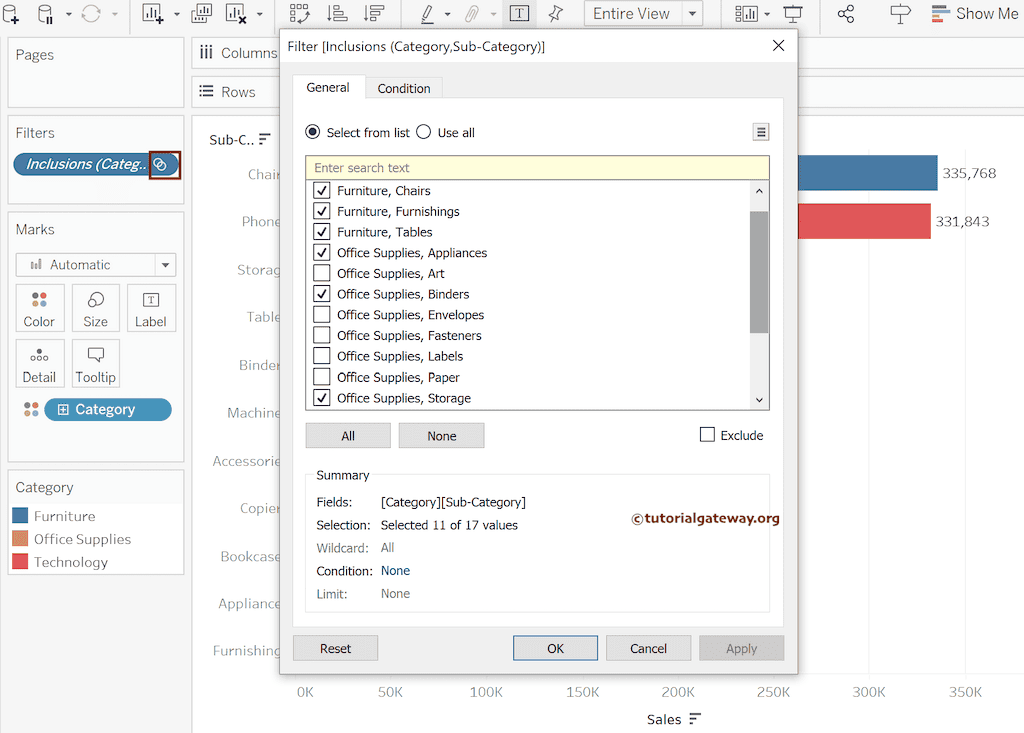
Task: Click the Share workbook icon
Action: click(x=846, y=14)
